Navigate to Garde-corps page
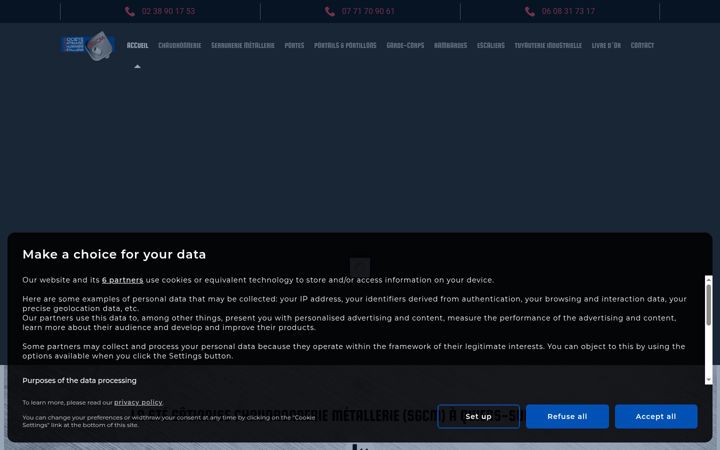Image resolution: width=720 pixels, height=450 pixels. coord(405,45)
